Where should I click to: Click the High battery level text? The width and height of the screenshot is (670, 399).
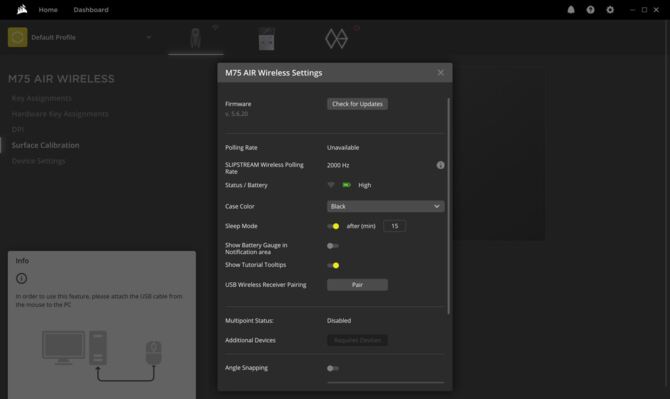pyautogui.click(x=364, y=185)
